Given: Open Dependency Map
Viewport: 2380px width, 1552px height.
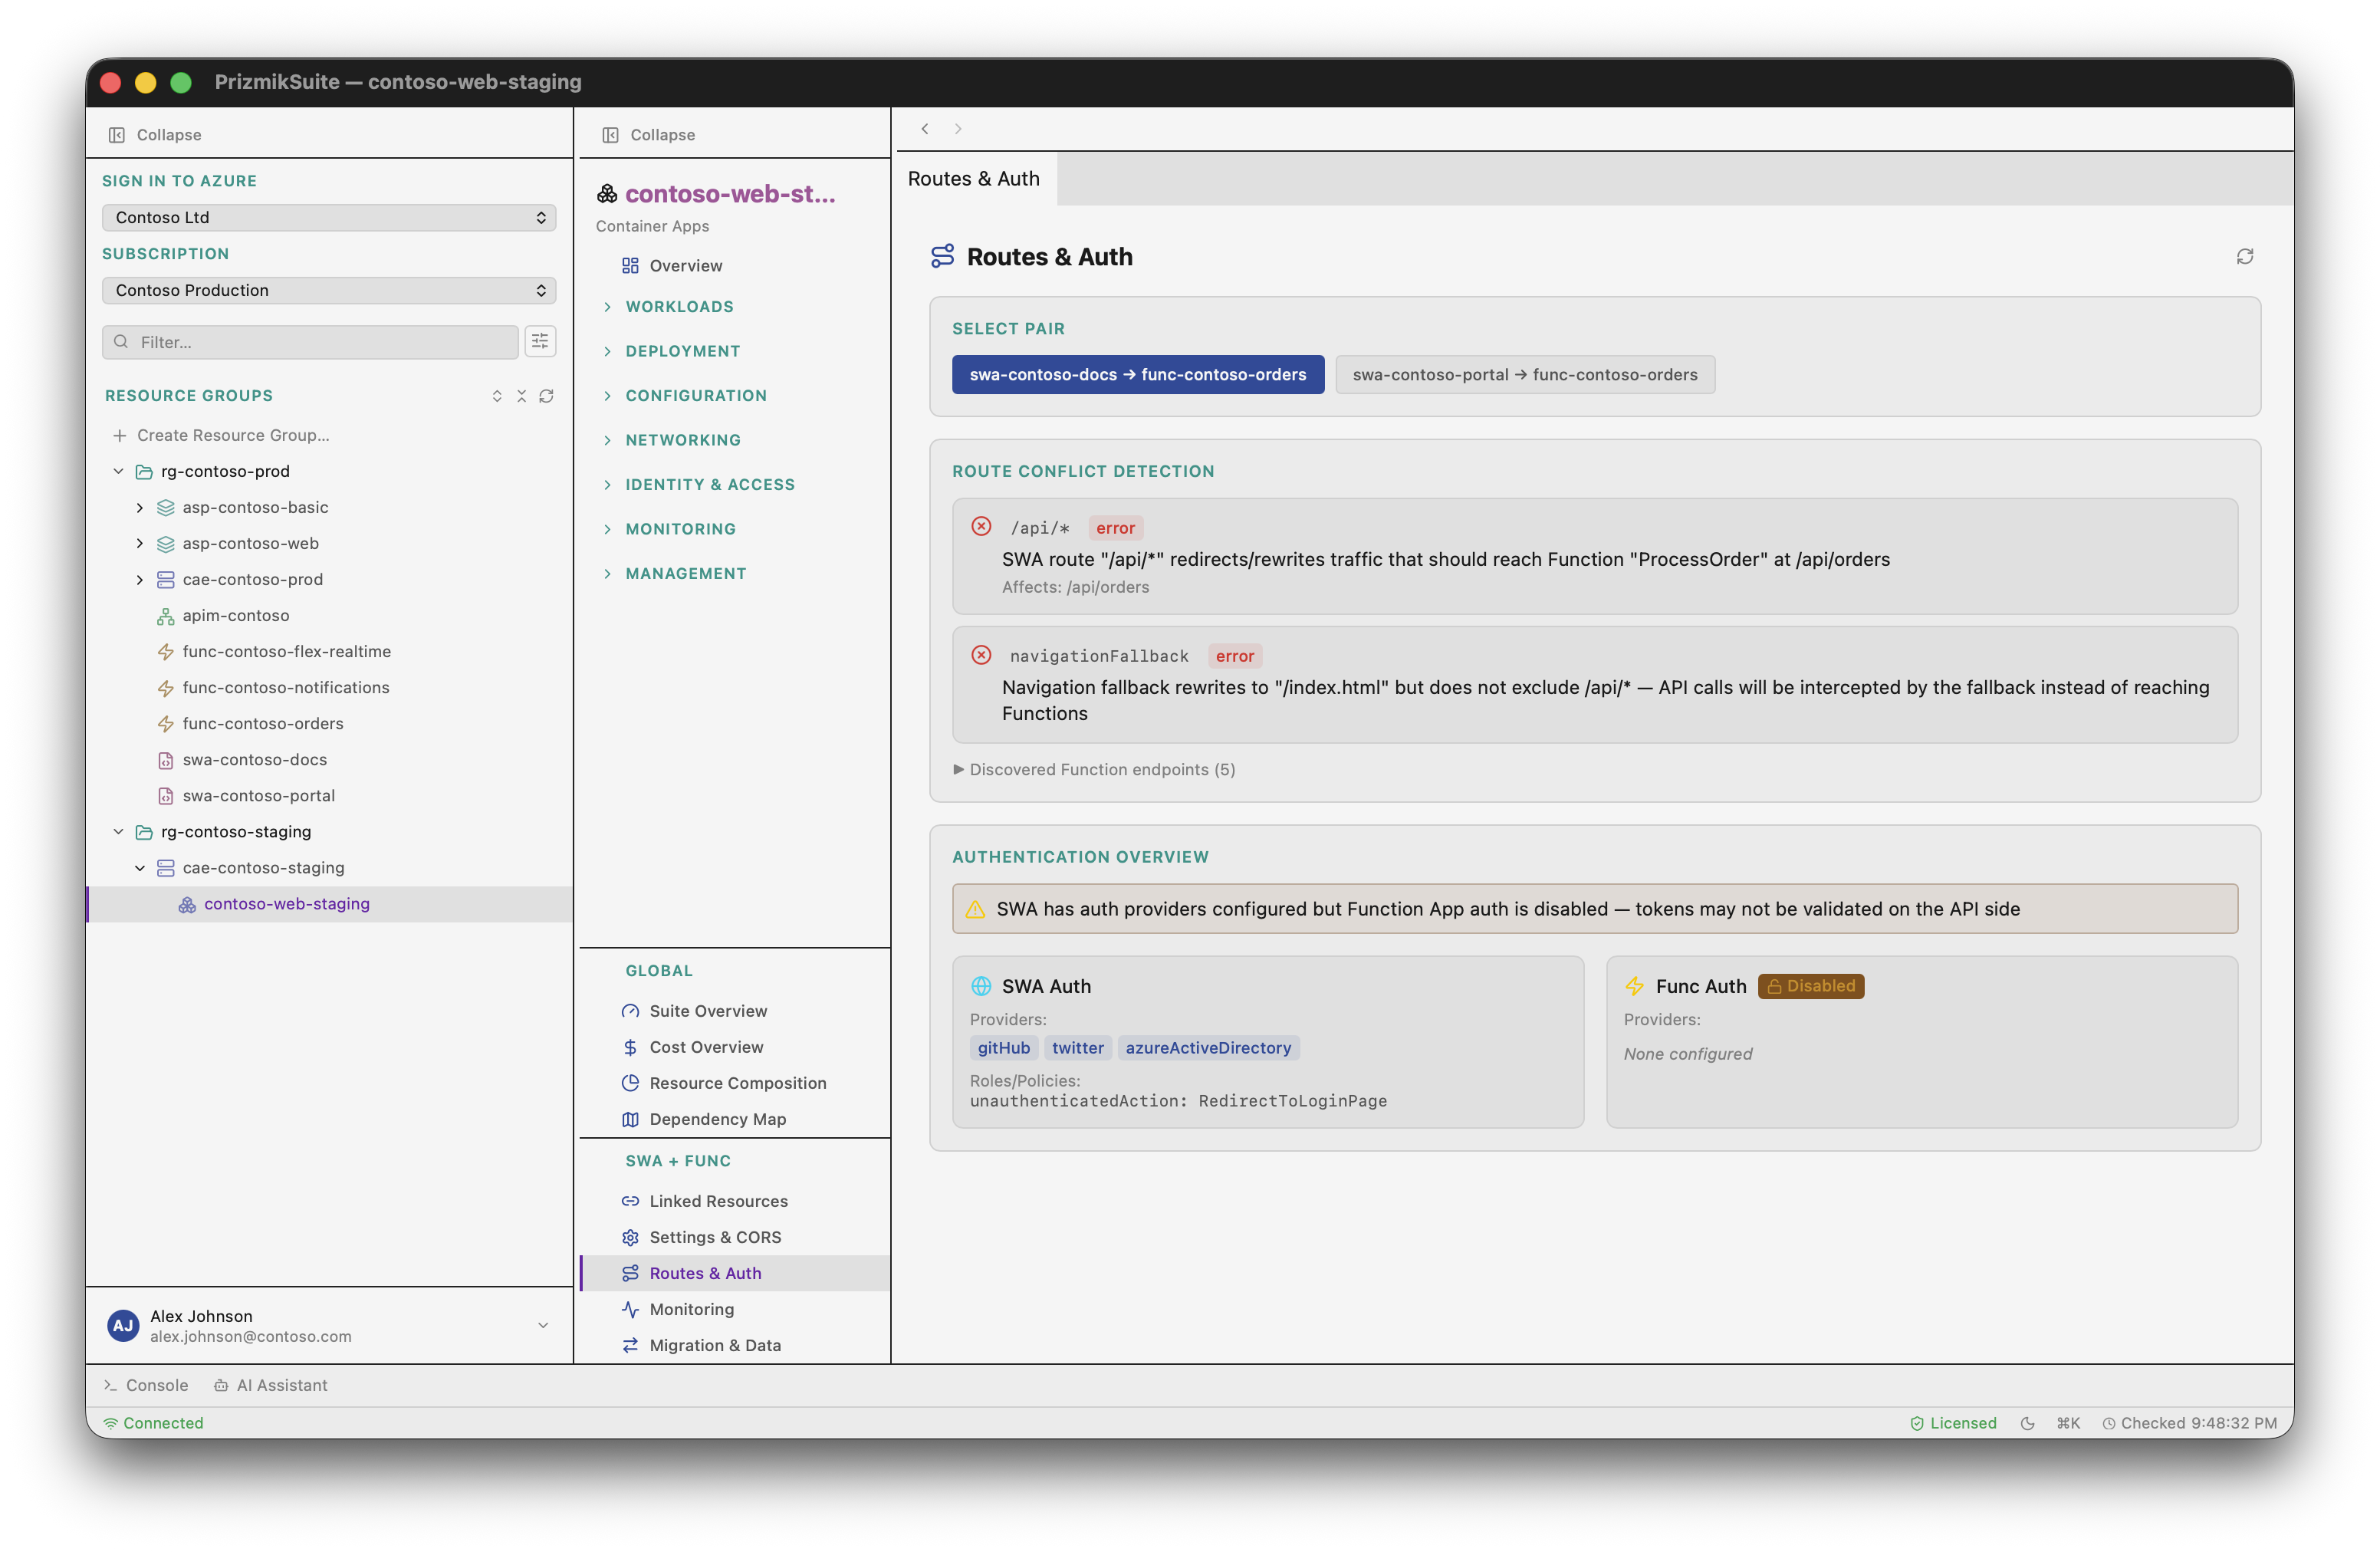Looking at the screenshot, I should click(x=735, y=1119).
